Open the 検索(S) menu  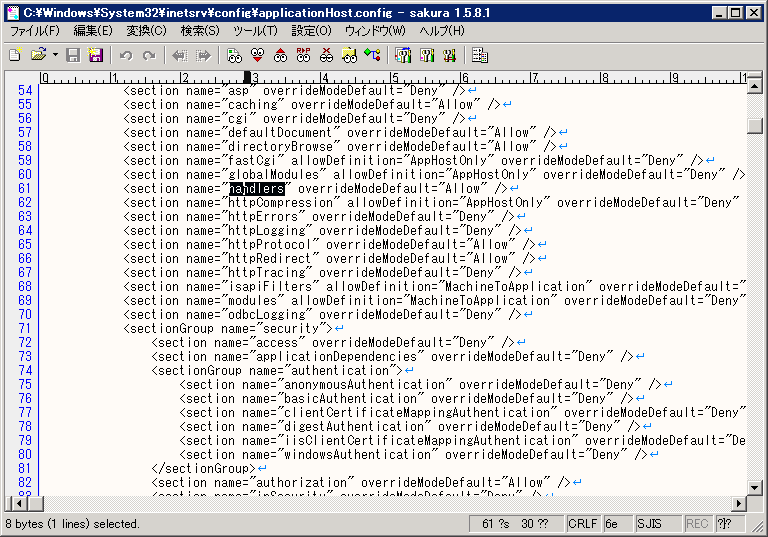point(200,31)
